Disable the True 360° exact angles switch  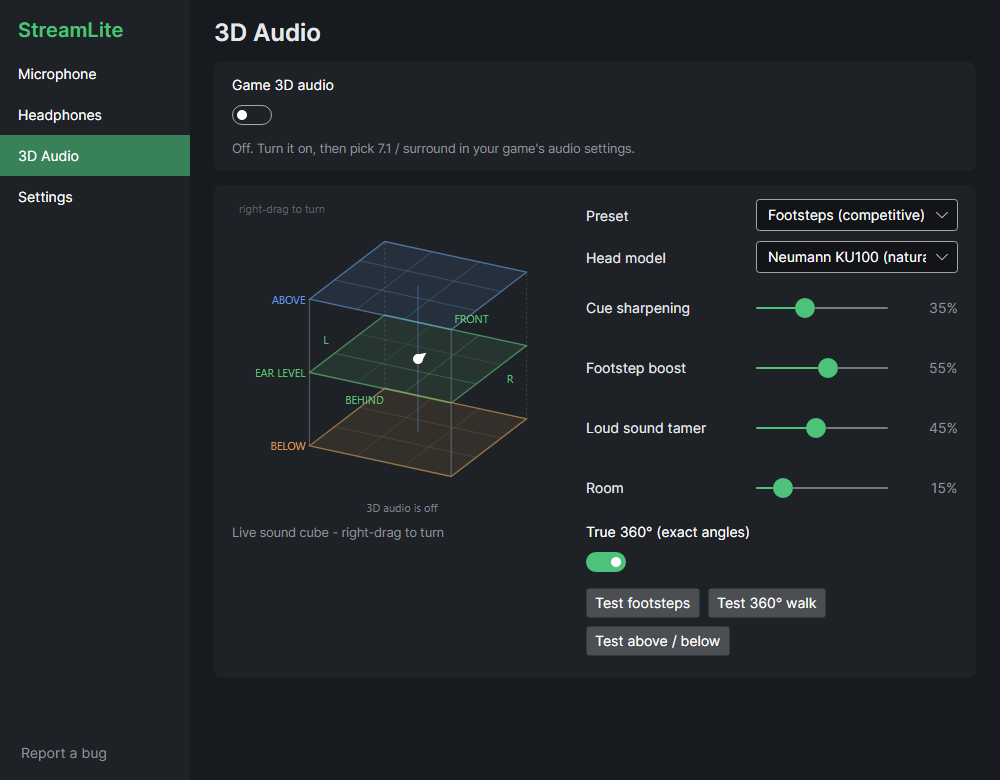point(605,562)
